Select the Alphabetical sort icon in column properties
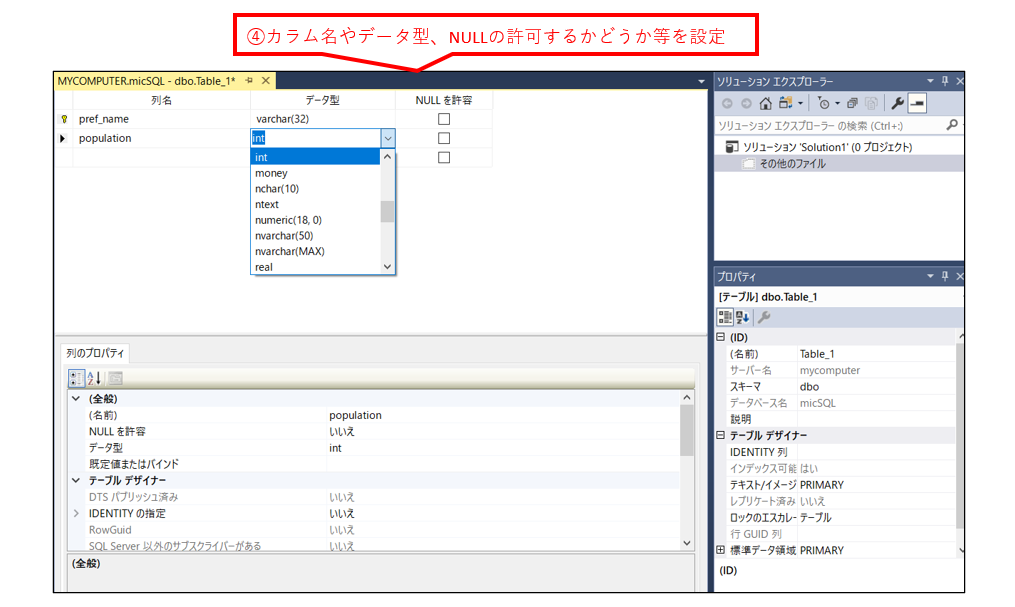This screenshot has width=1015, height=607. (x=93, y=381)
